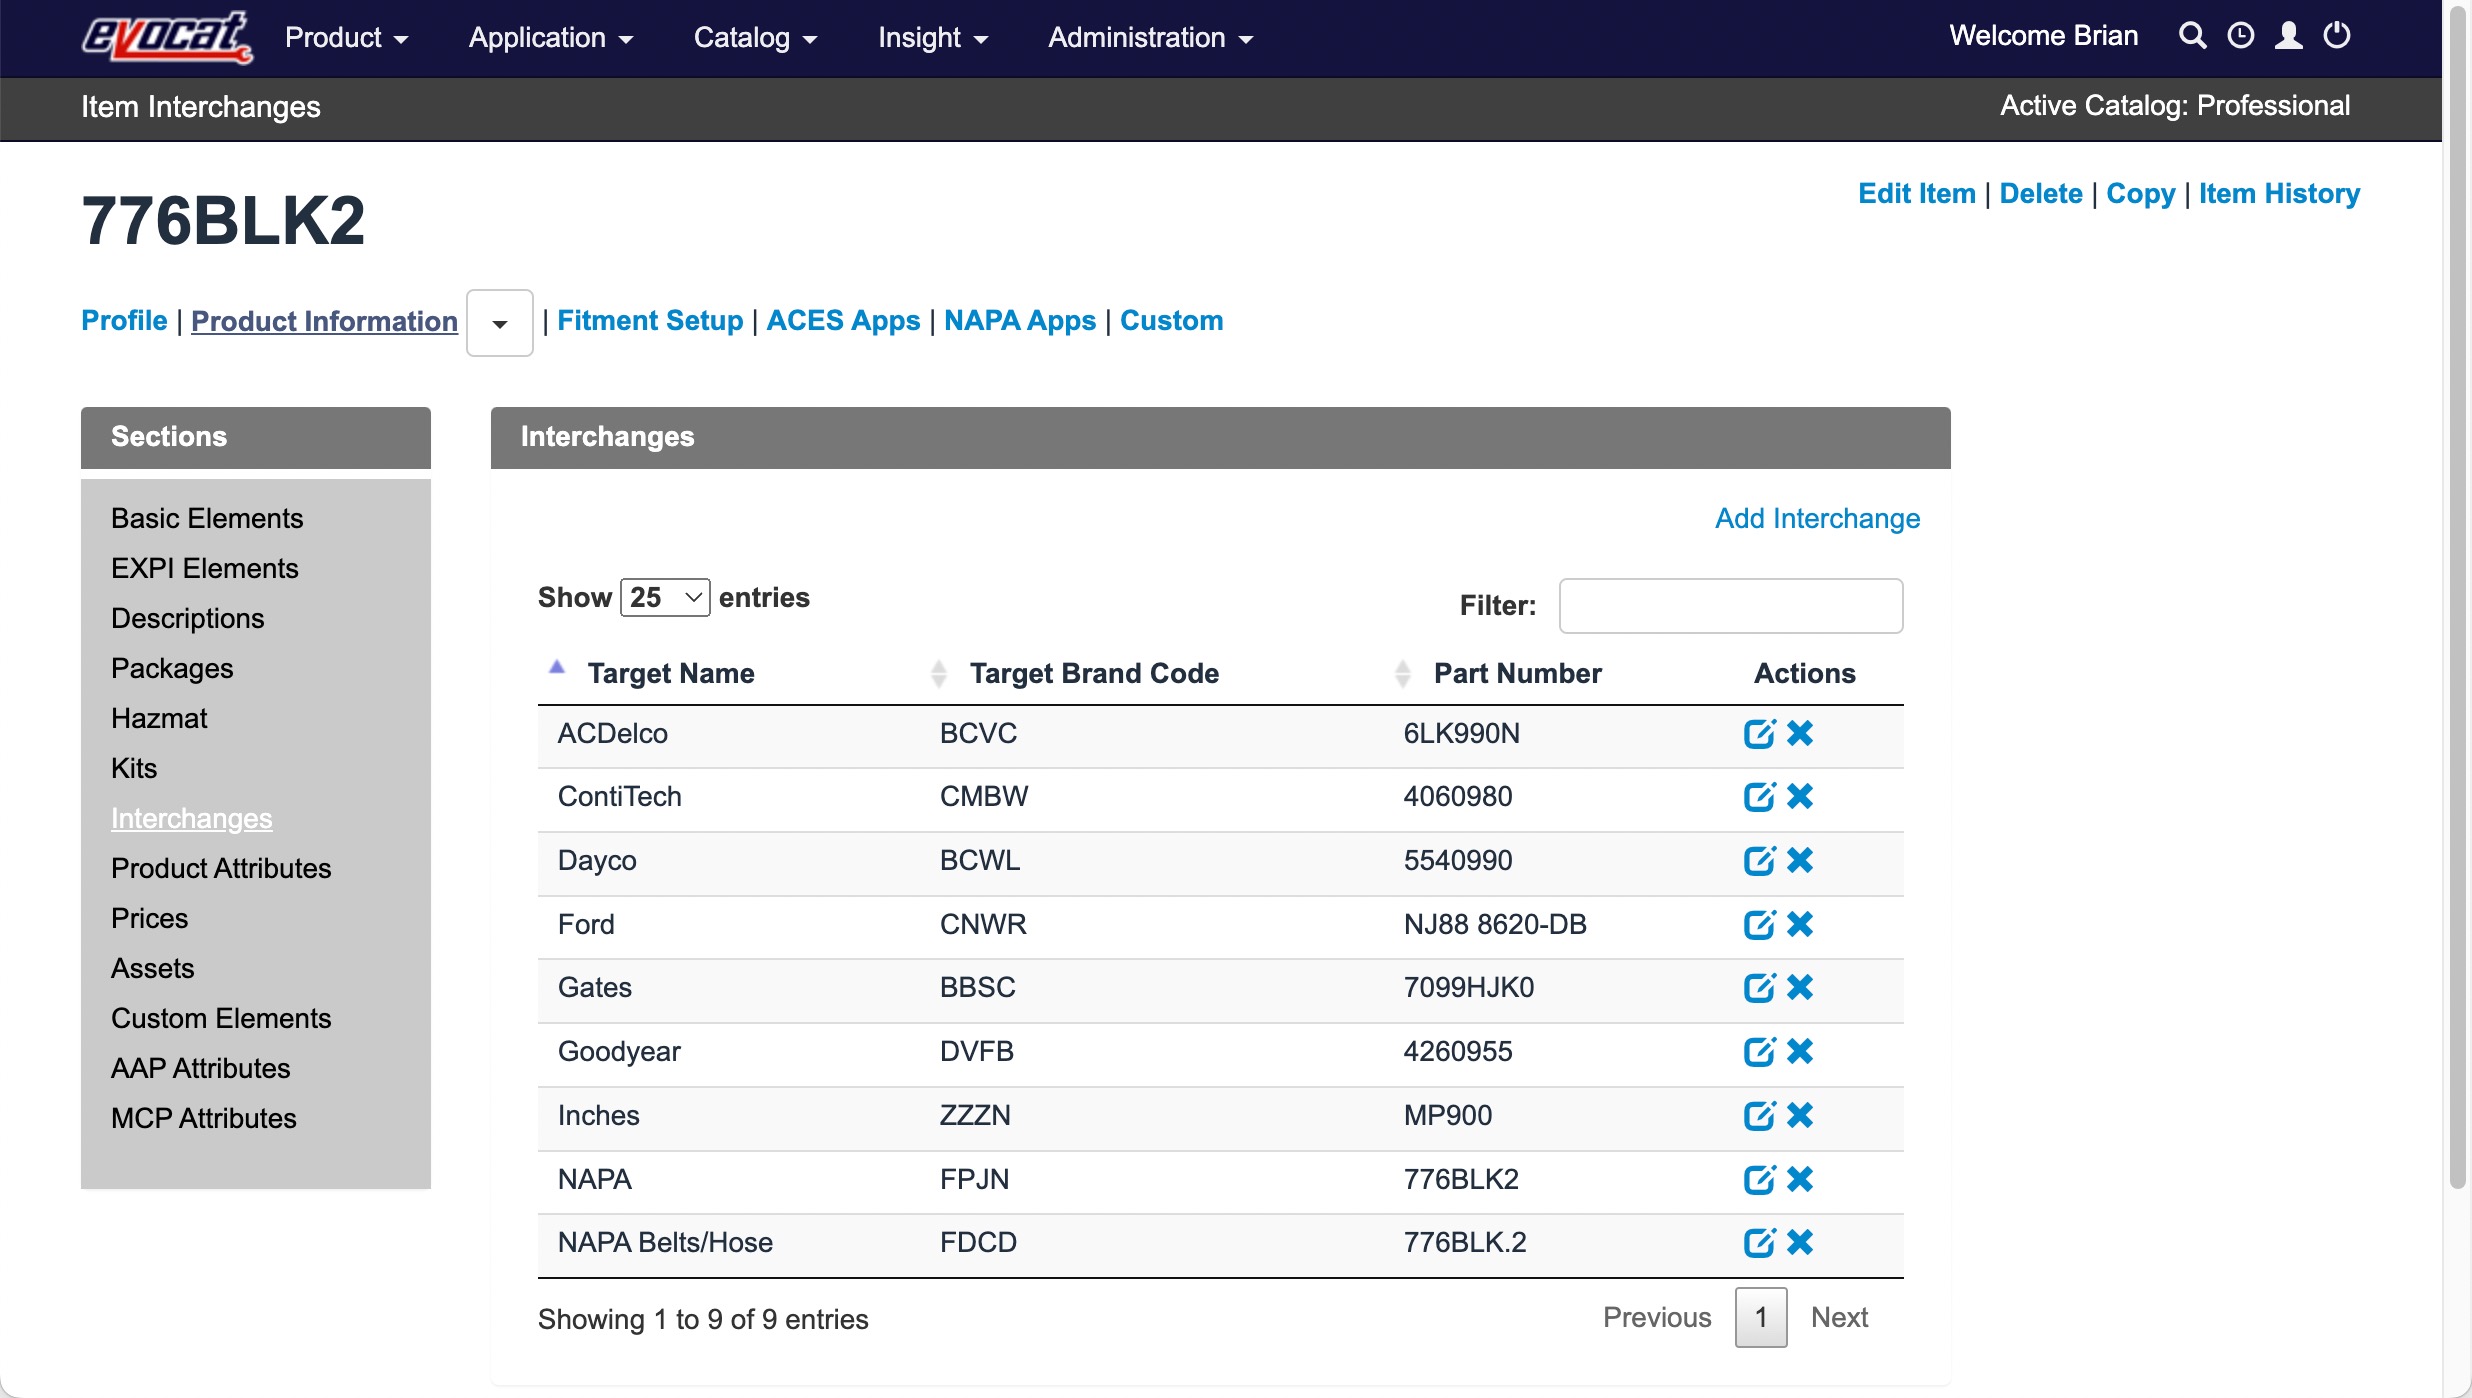
Task: Open the Product Information tab
Action: [x=324, y=321]
